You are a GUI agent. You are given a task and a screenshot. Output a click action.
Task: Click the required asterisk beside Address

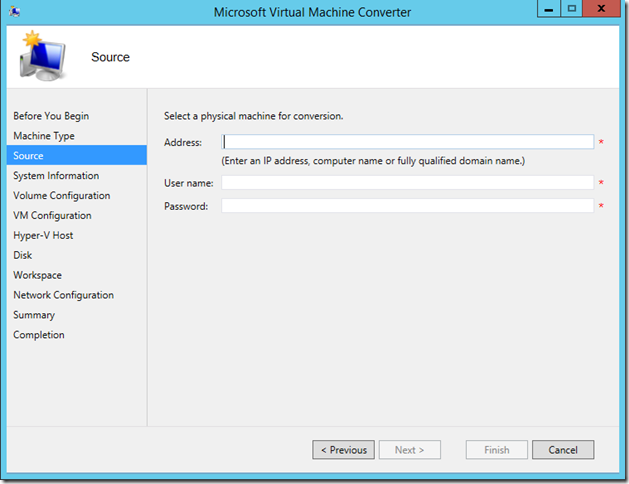[x=601, y=142]
